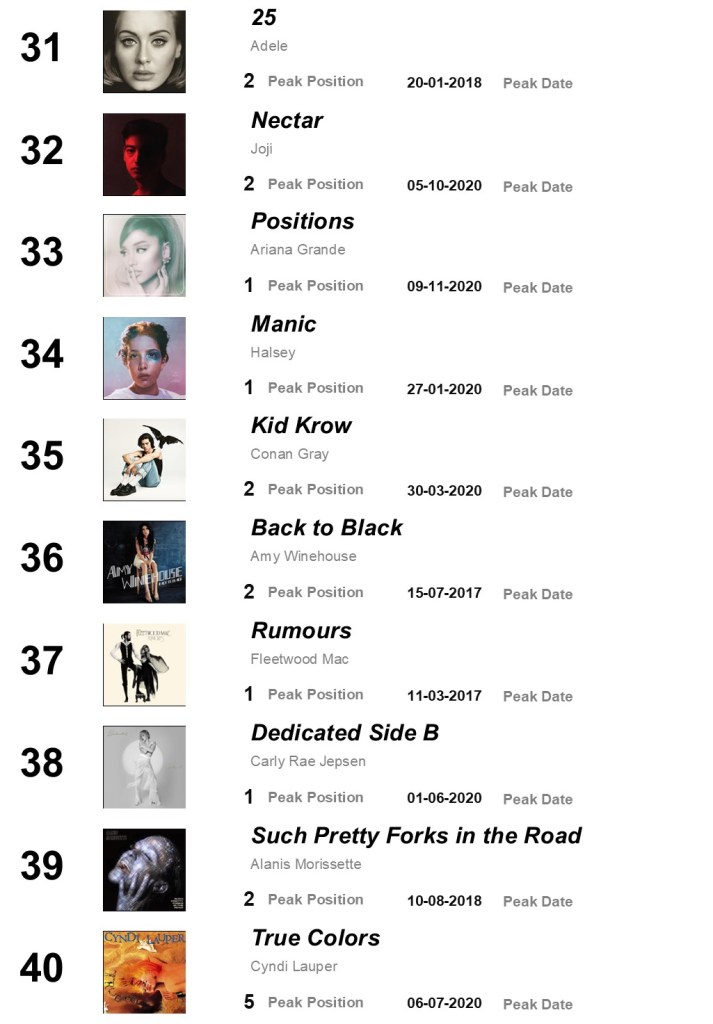
Task: Click the Fleetwood Mac artist name
Action: pyautogui.click(x=299, y=659)
